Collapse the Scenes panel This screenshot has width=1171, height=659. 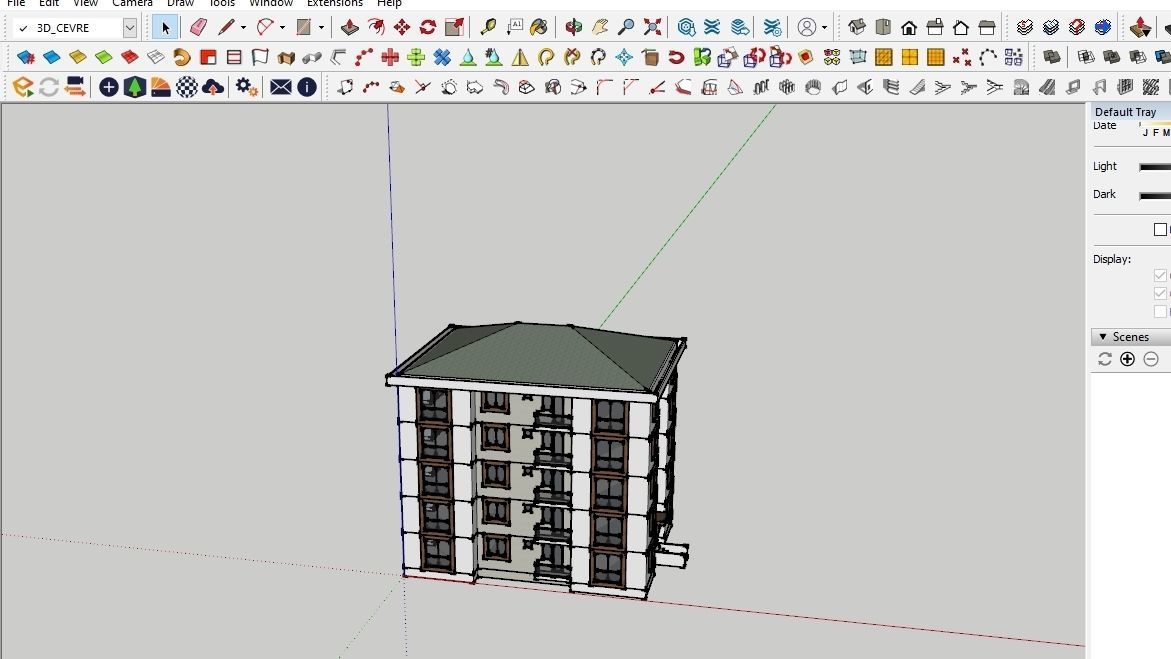(x=1103, y=337)
